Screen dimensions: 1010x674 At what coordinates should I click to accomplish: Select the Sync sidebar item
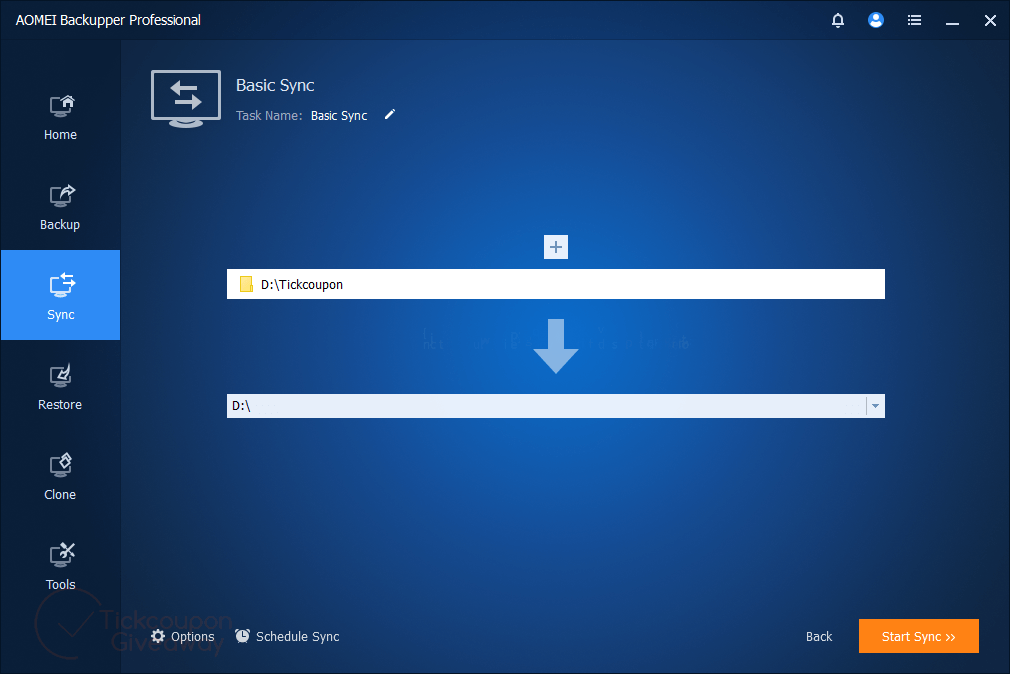60,295
